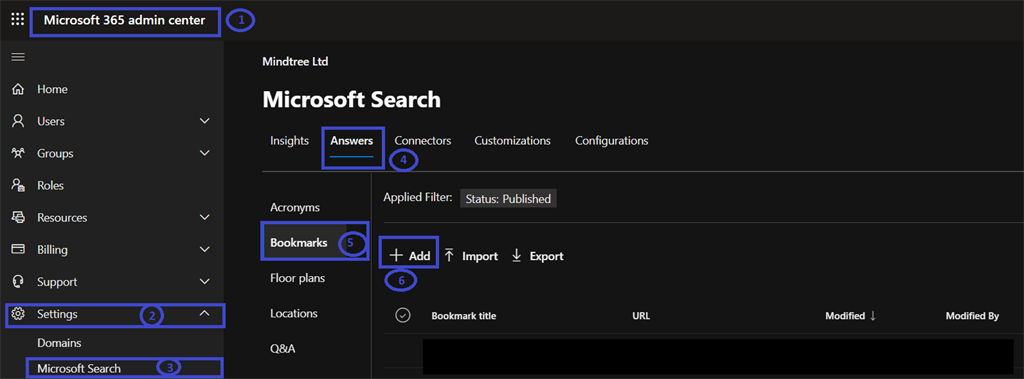The width and height of the screenshot is (1024, 379).
Task: Click the Status: Published filter chip
Action: (x=509, y=199)
